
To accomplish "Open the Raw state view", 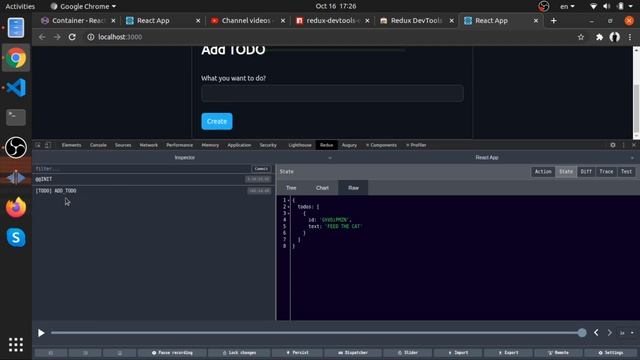I will point(353,188).
